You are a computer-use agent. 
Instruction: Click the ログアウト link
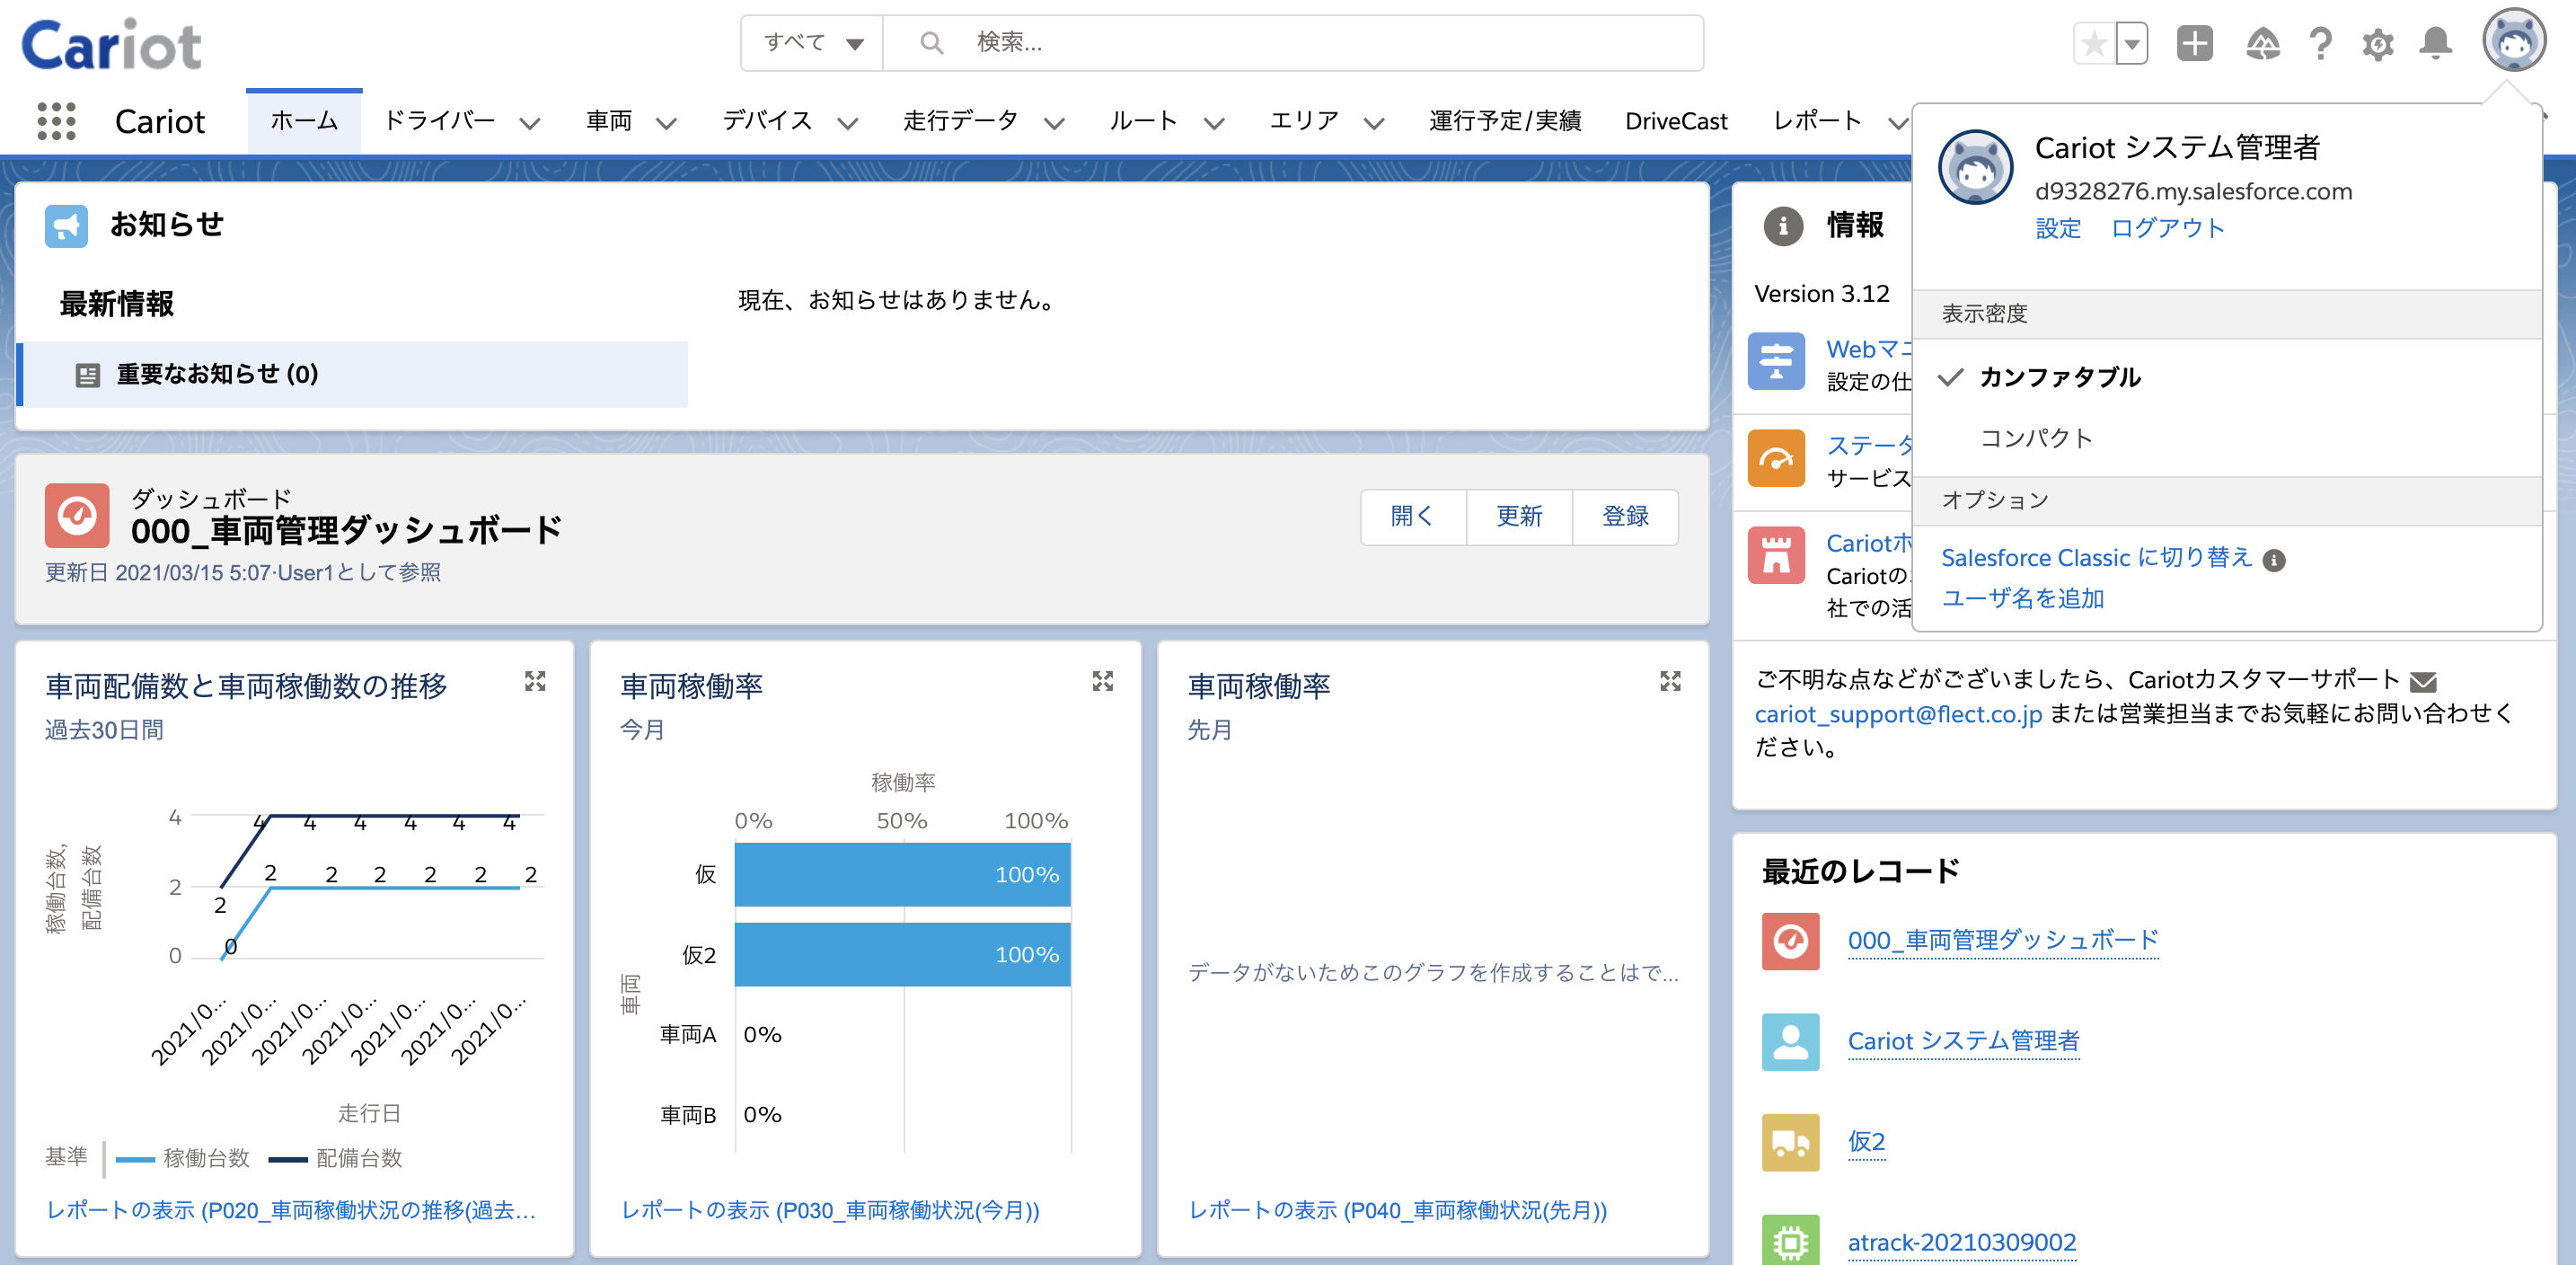pyautogui.click(x=2167, y=229)
